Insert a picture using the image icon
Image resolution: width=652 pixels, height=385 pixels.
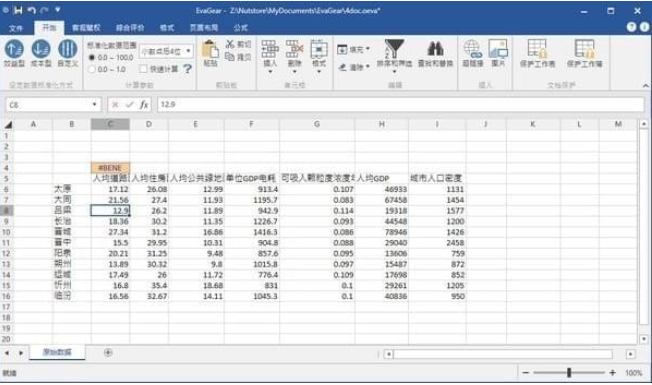pyautogui.click(x=498, y=49)
